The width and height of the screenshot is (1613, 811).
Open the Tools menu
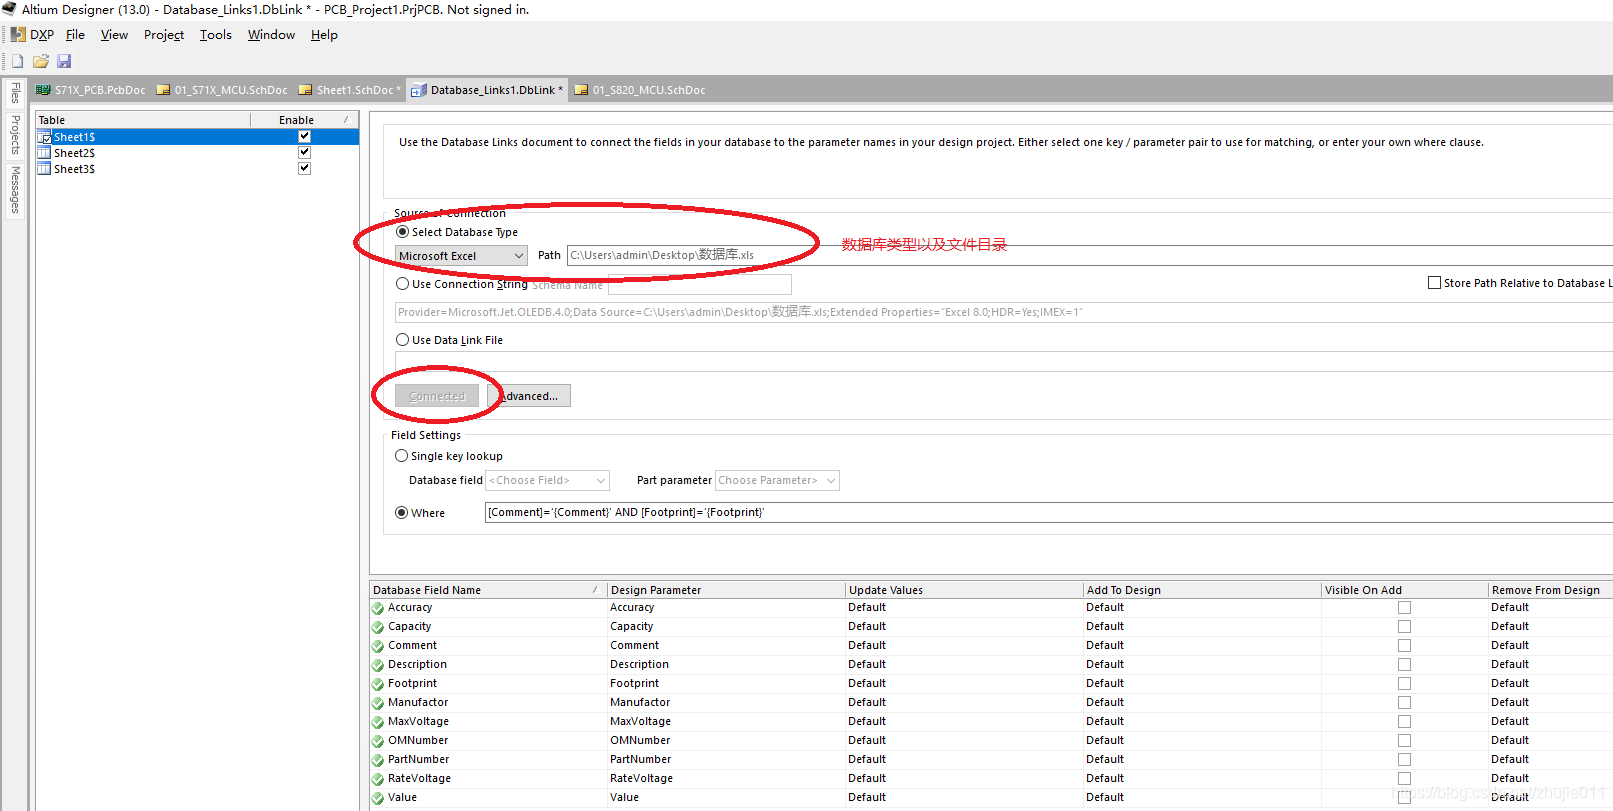(215, 35)
